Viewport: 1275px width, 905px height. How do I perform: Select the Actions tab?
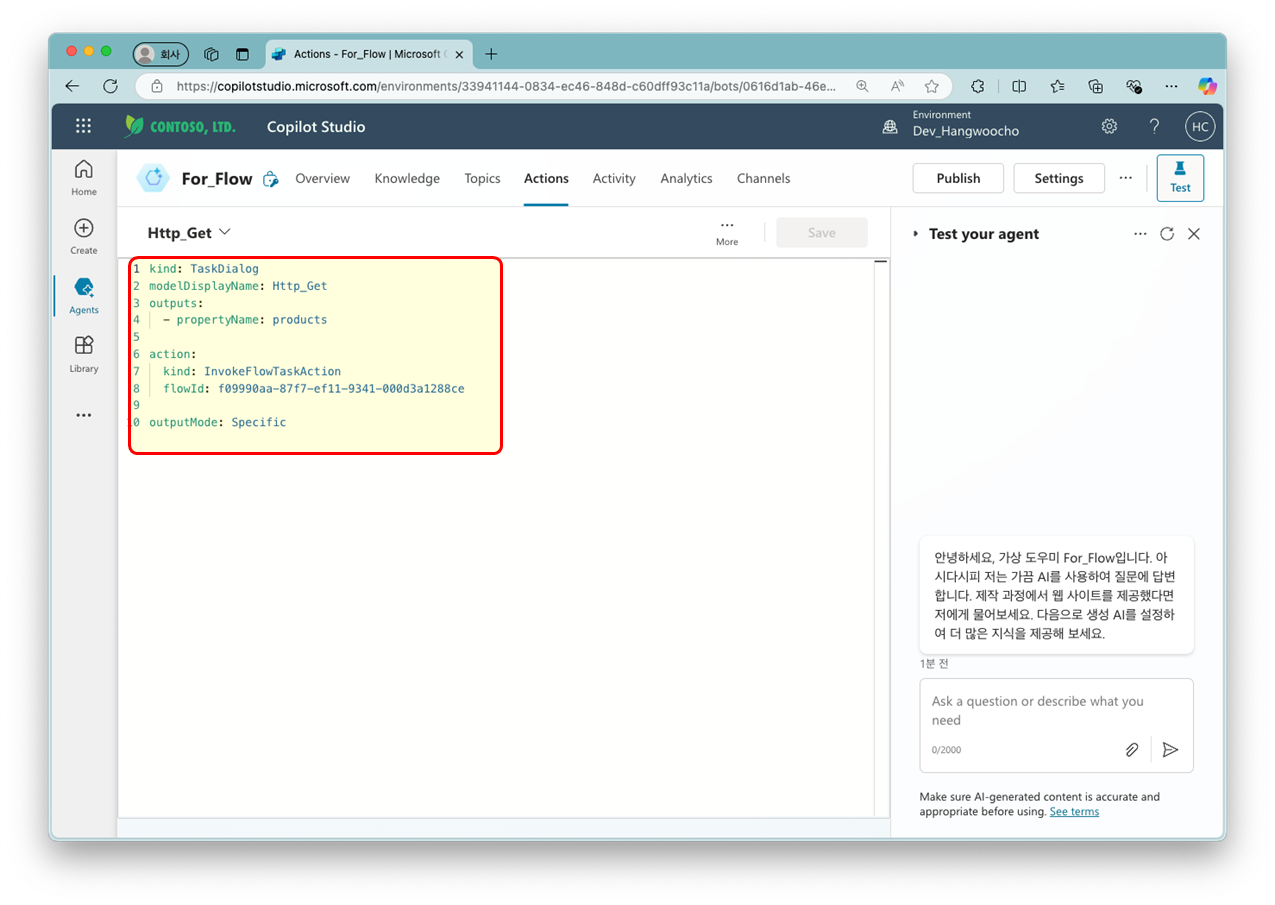546,179
